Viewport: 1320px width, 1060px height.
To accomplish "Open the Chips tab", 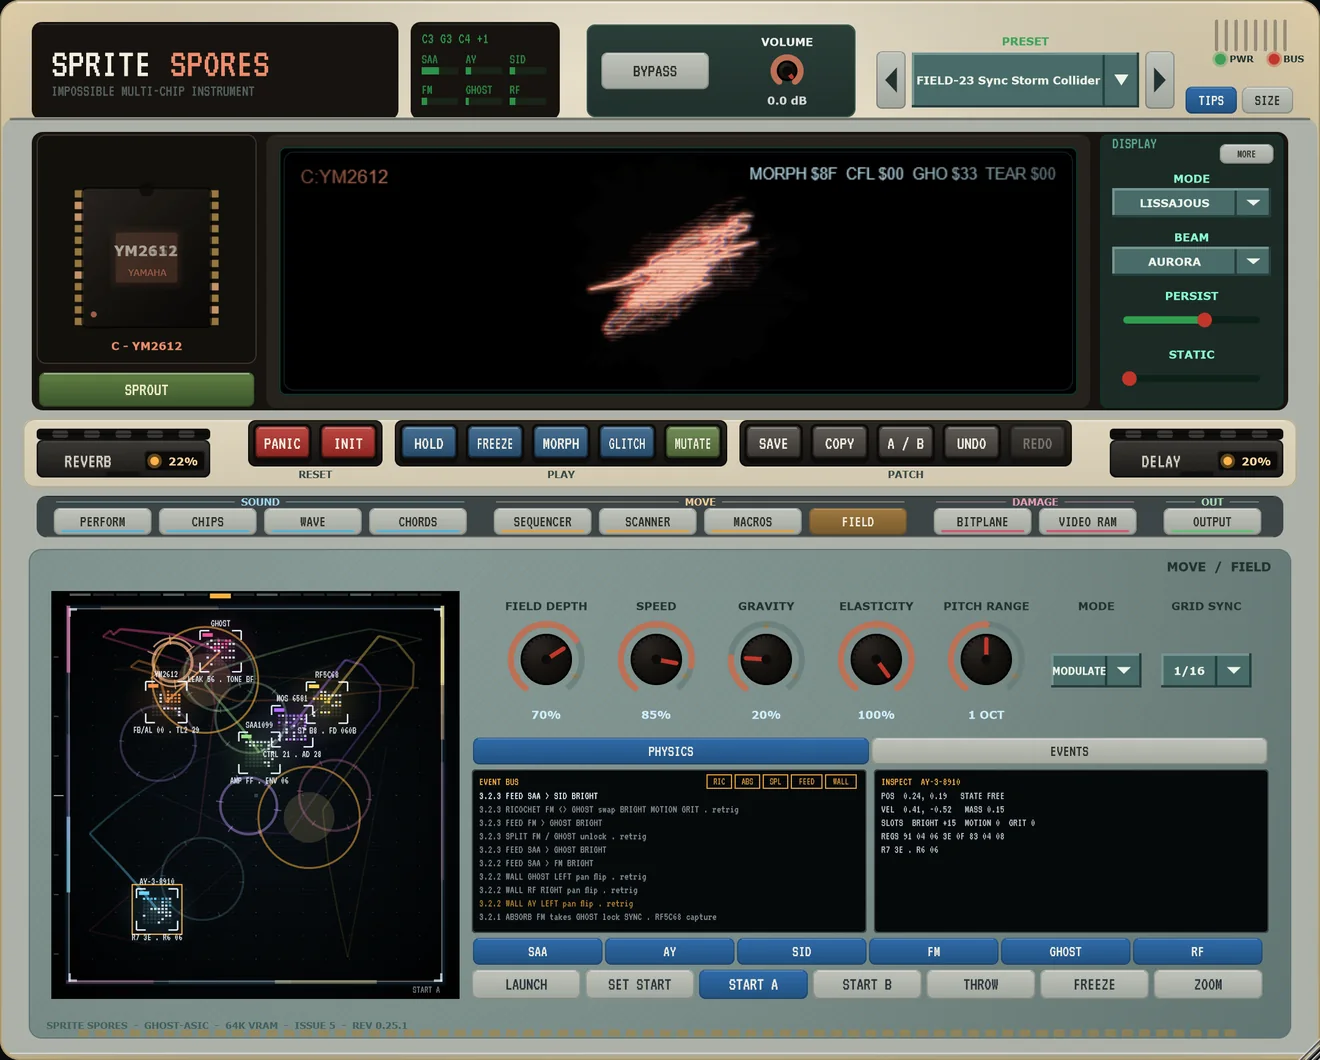I will point(208,522).
